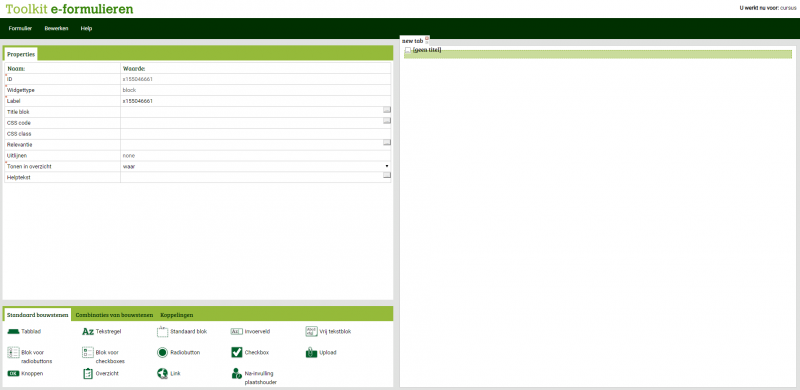Select the Invoerveld building block icon
Viewport: 800px width, 390px height.
[237, 332]
